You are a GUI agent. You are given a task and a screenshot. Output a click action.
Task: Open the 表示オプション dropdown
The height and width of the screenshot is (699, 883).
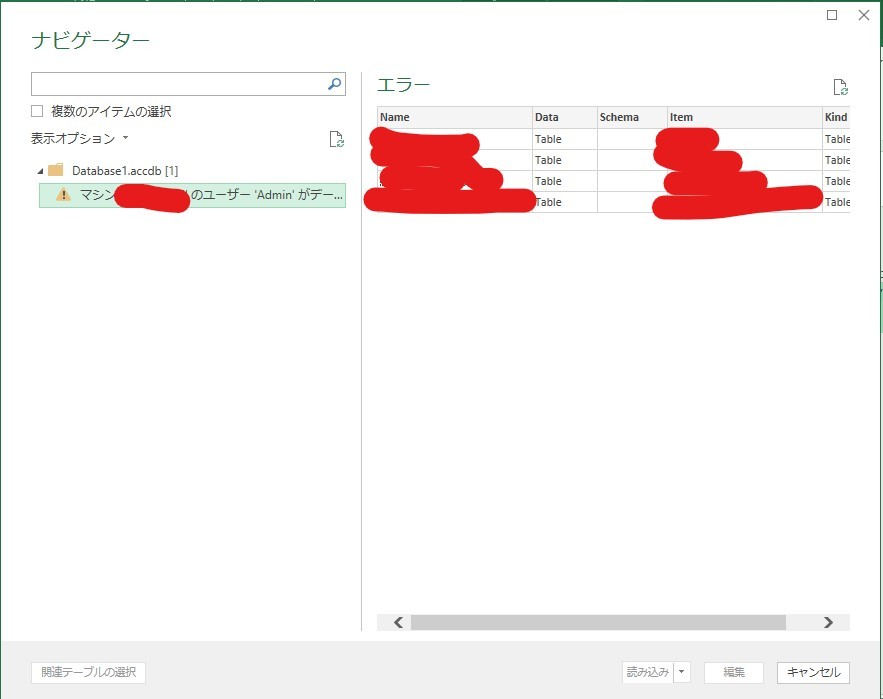pos(79,139)
